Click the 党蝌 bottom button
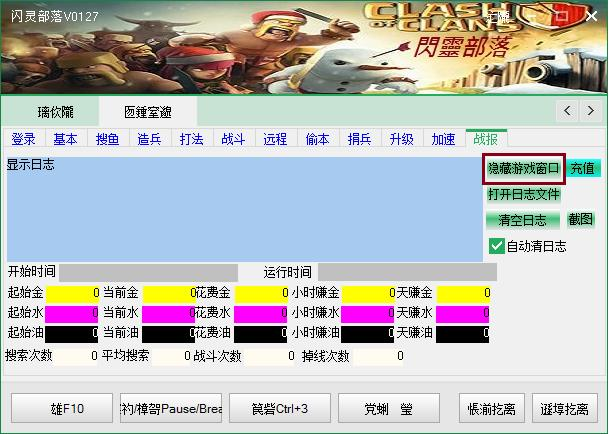The image size is (609, 434). pyautogui.click(x=389, y=408)
